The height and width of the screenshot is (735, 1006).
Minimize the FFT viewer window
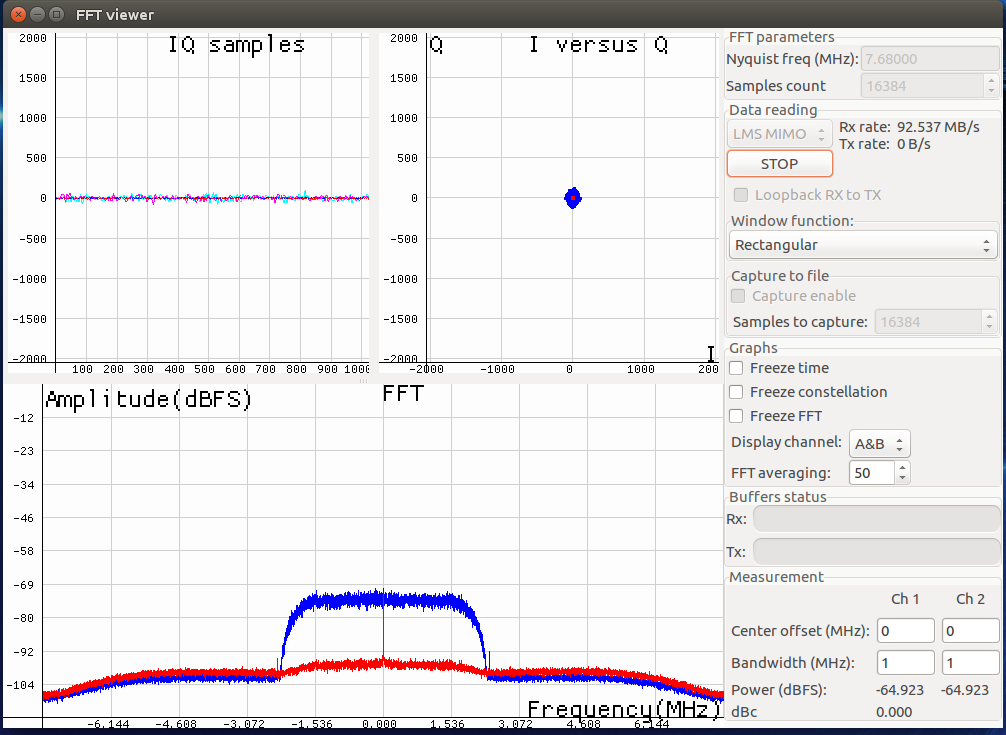[x=37, y=15]
